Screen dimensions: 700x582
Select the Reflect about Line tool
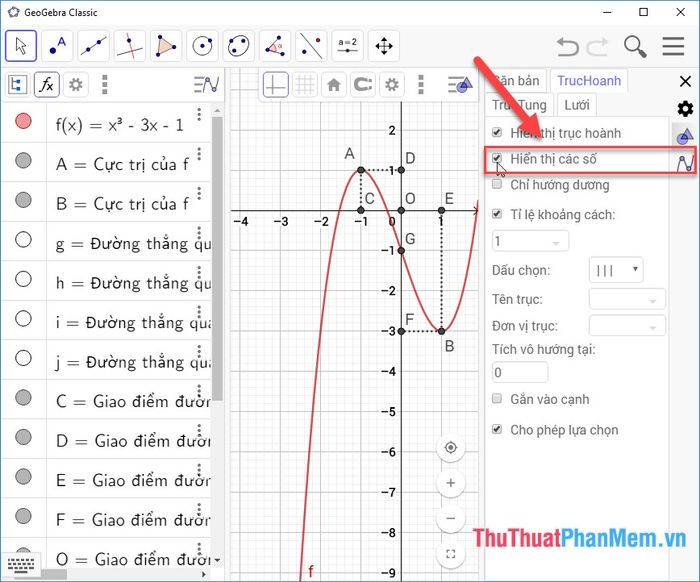311,46
